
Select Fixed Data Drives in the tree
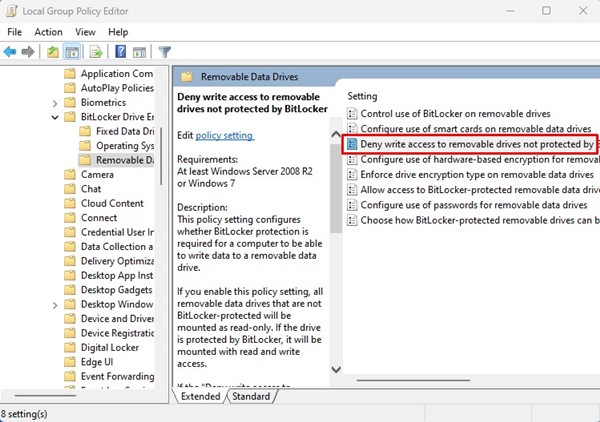124,131
